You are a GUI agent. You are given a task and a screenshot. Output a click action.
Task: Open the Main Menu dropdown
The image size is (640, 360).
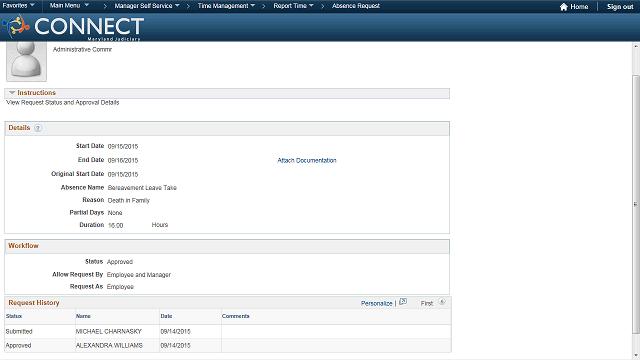pos(69,6)
